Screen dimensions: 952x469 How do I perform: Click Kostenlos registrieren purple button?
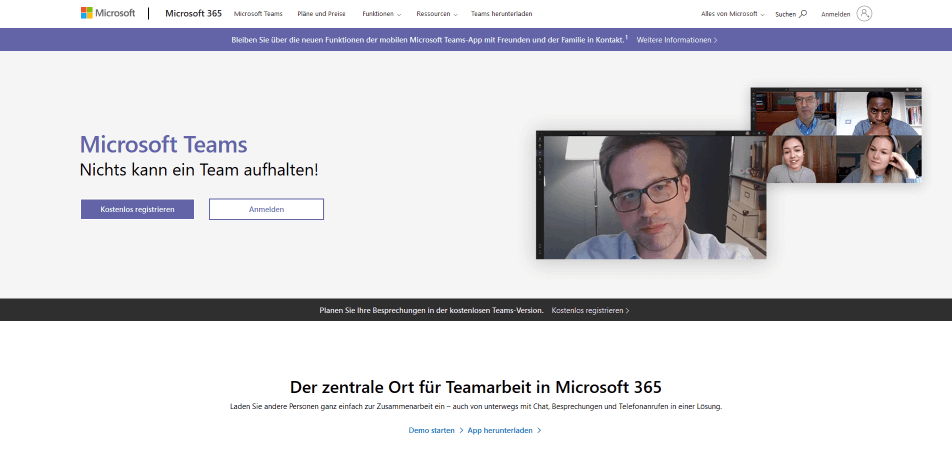pos(137,209)
